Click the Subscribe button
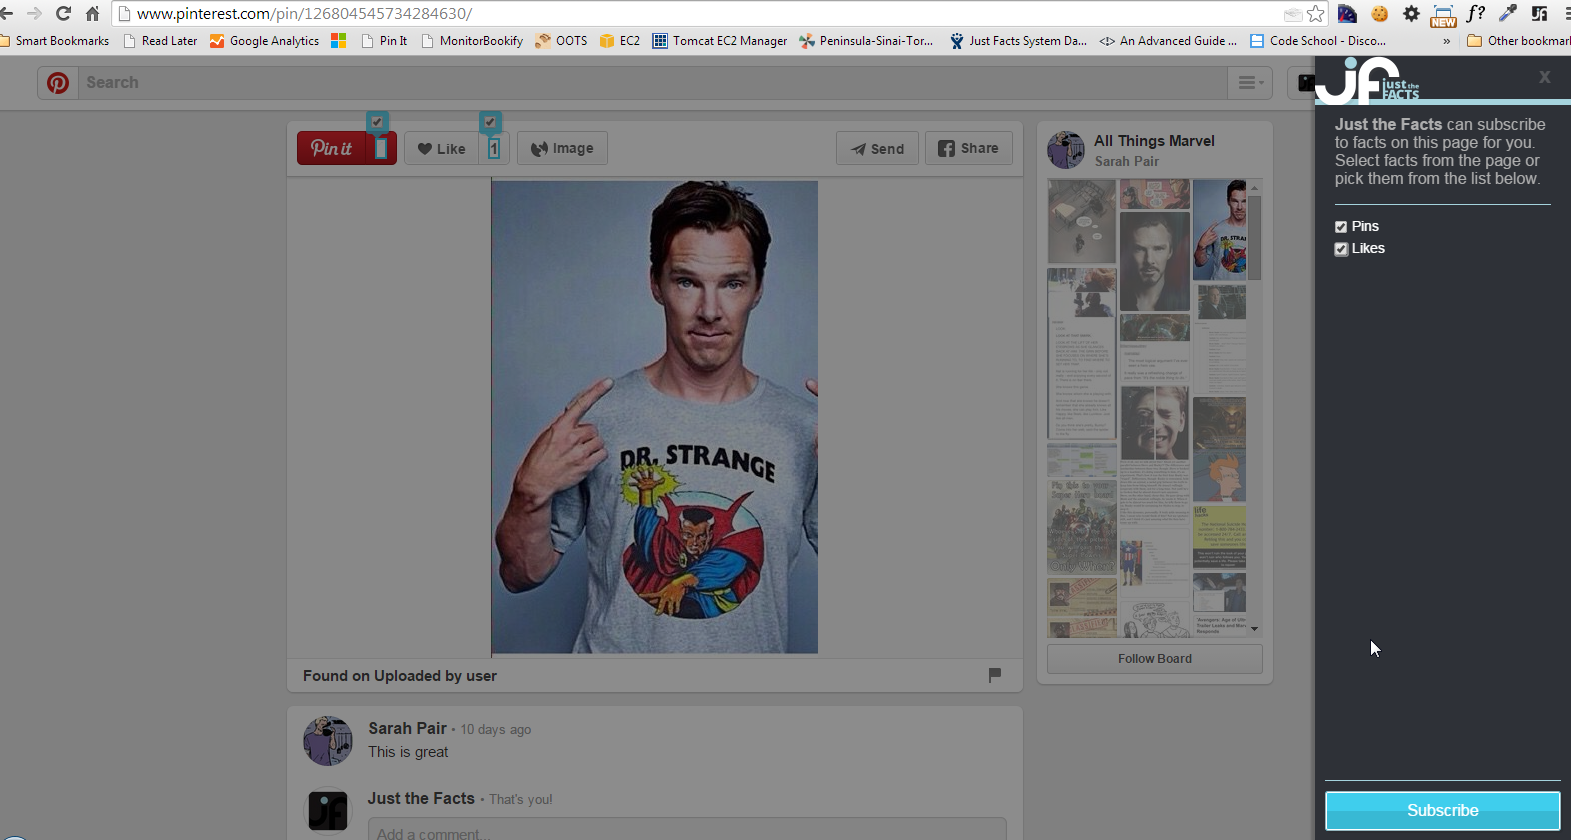The width and height of the screenshot is (1571, 840). click(x=1442, y=810)
